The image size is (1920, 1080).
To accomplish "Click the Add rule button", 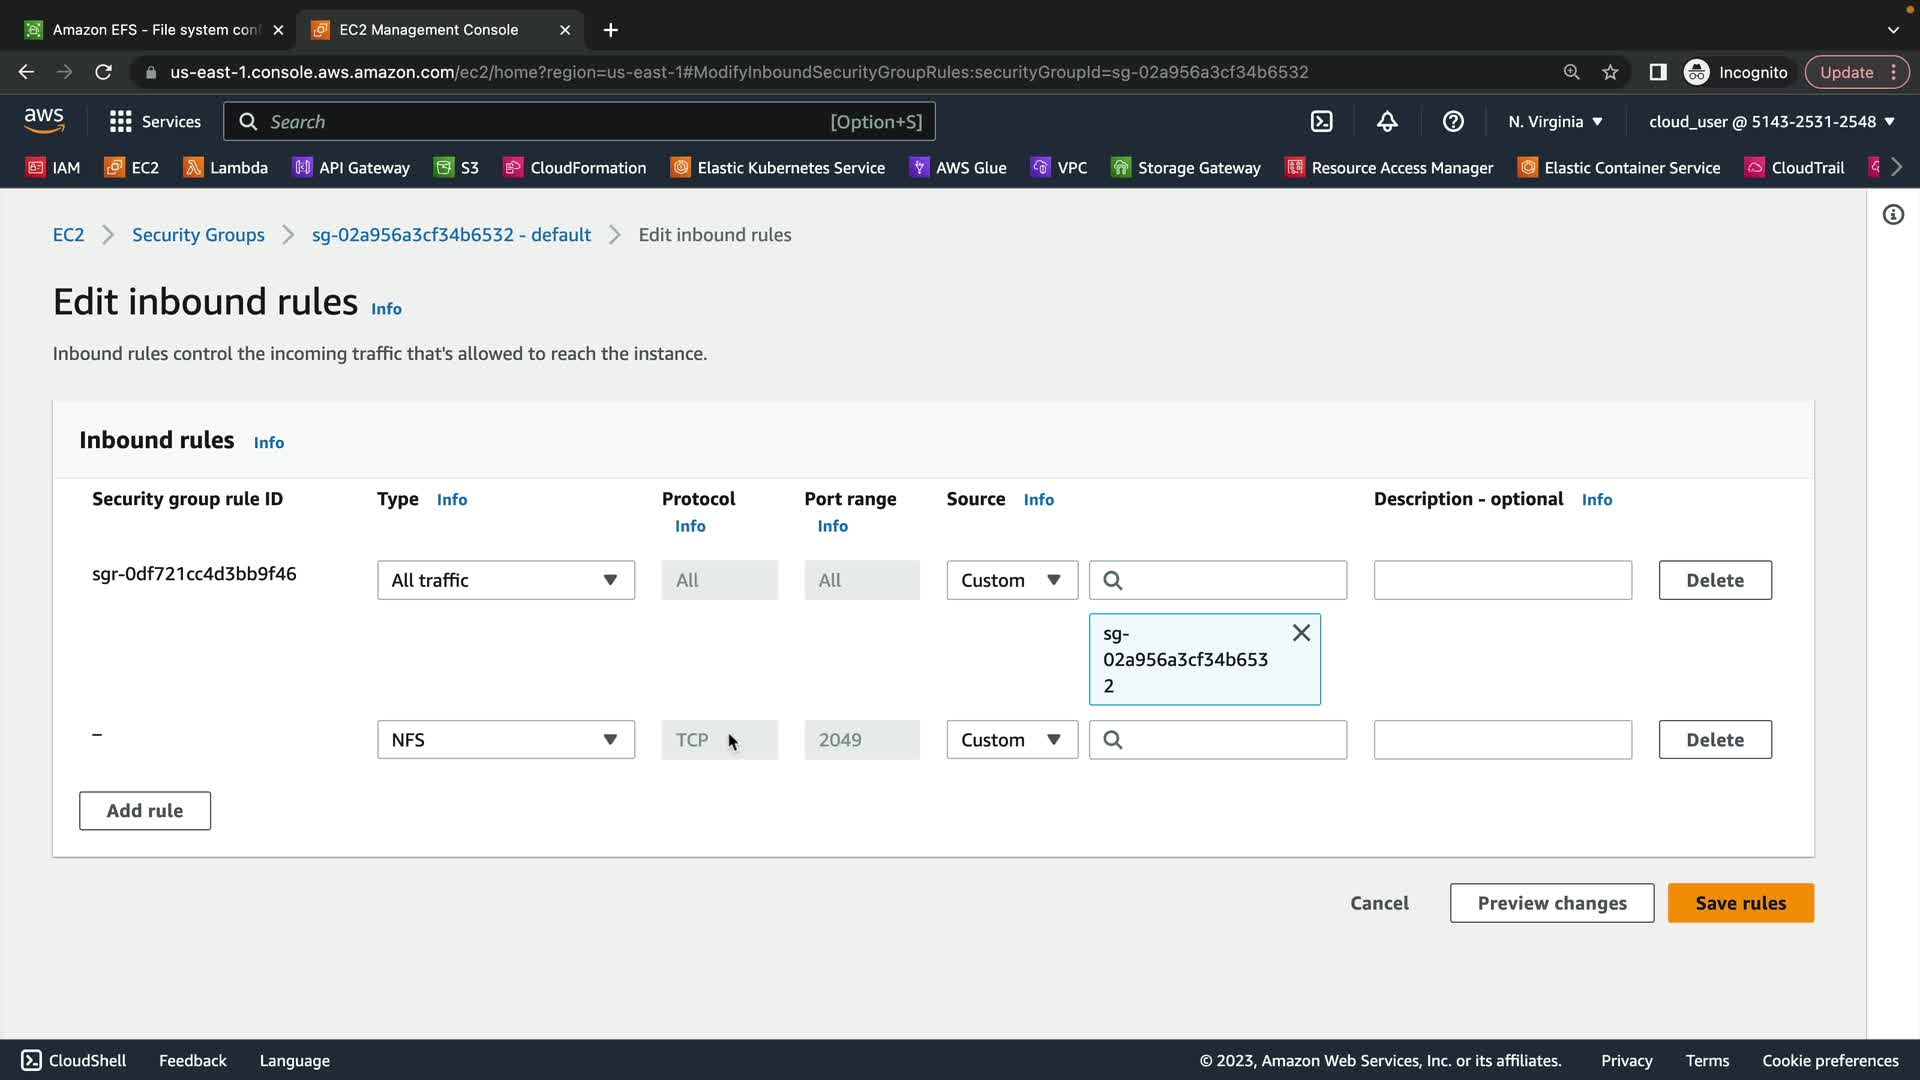I will [145, 811].
